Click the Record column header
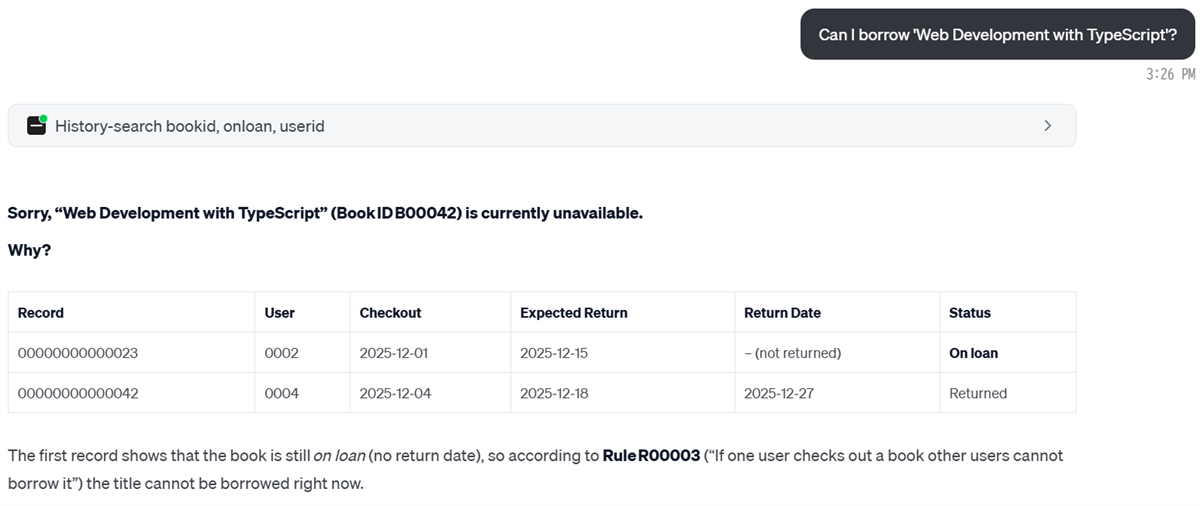This screenshot has height=506, width=1200. (41, 313)
